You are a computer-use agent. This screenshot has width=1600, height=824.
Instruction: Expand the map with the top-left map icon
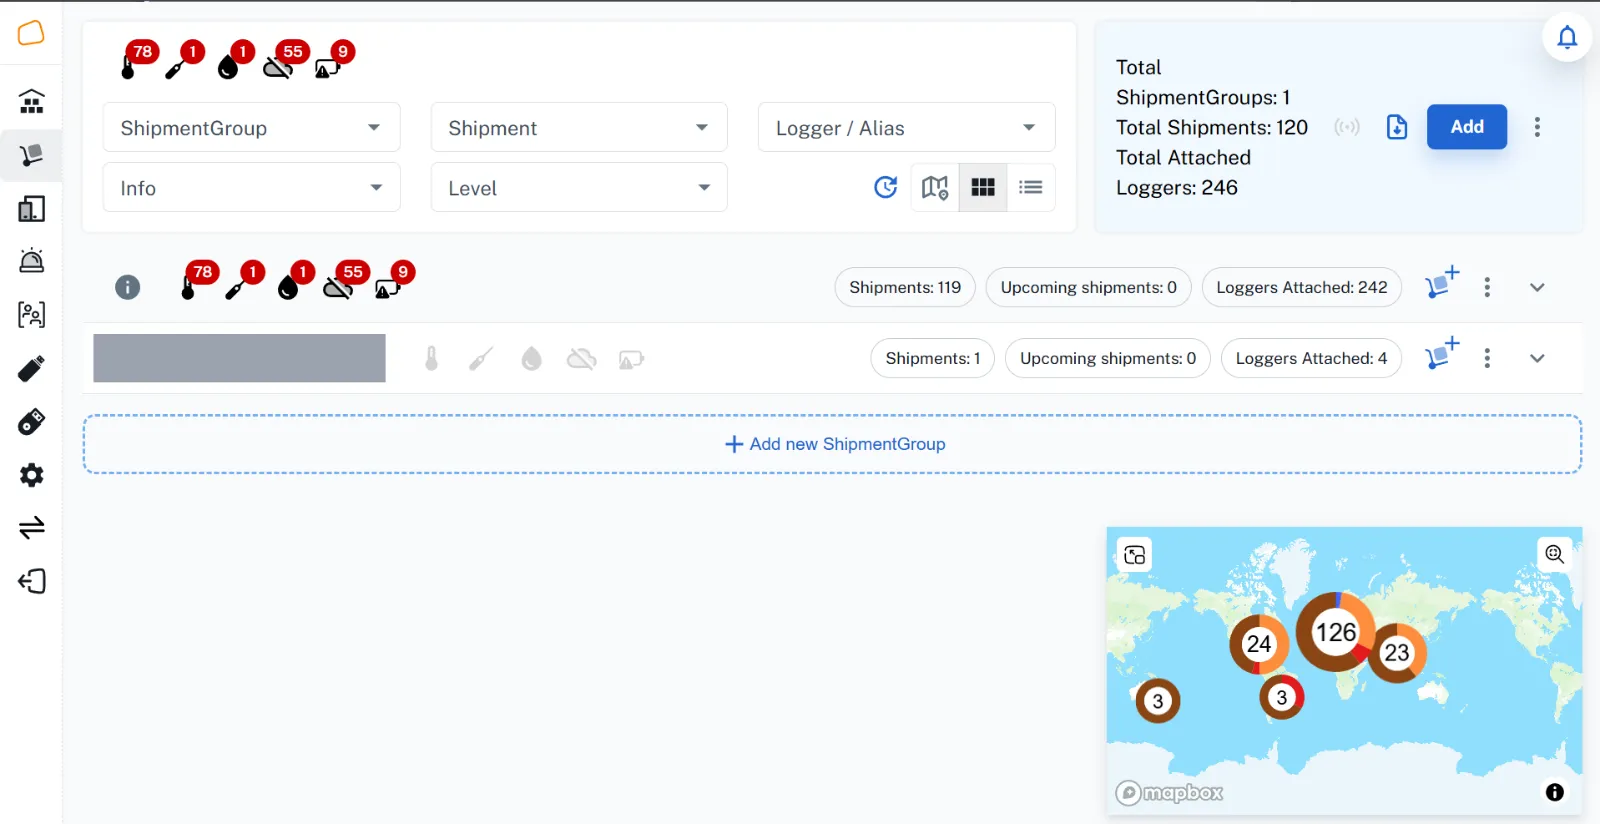(x=1134, y=555)
